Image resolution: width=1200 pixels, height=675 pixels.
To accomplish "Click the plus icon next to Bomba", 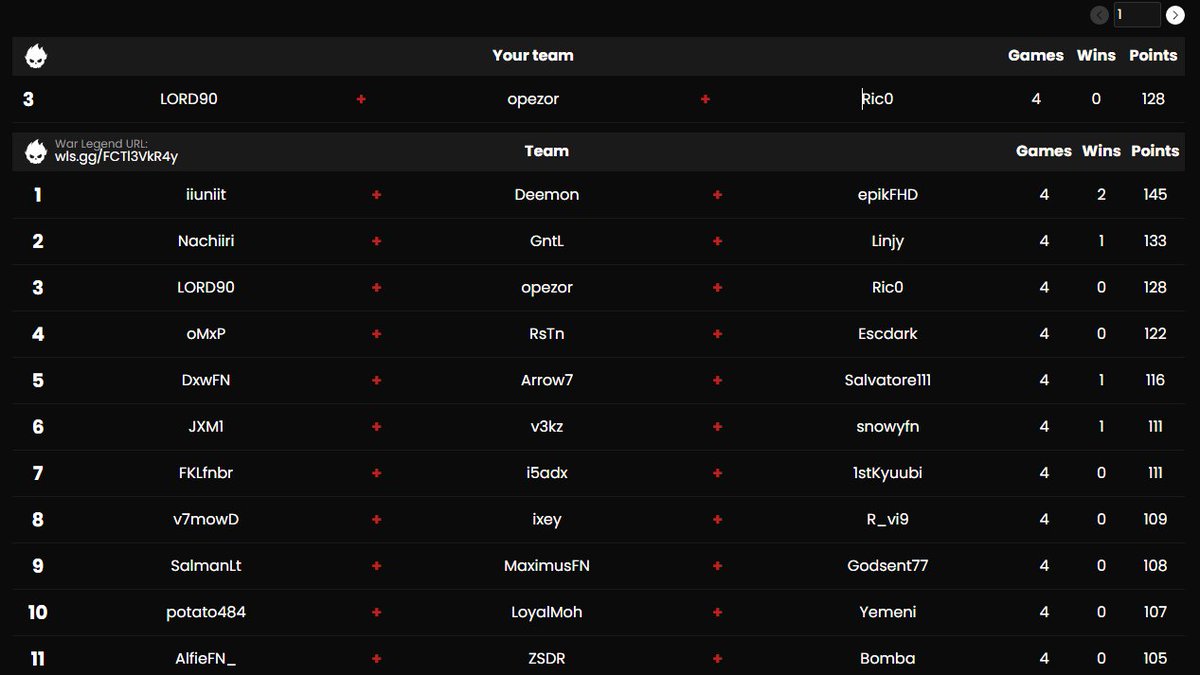I will 717,658.
